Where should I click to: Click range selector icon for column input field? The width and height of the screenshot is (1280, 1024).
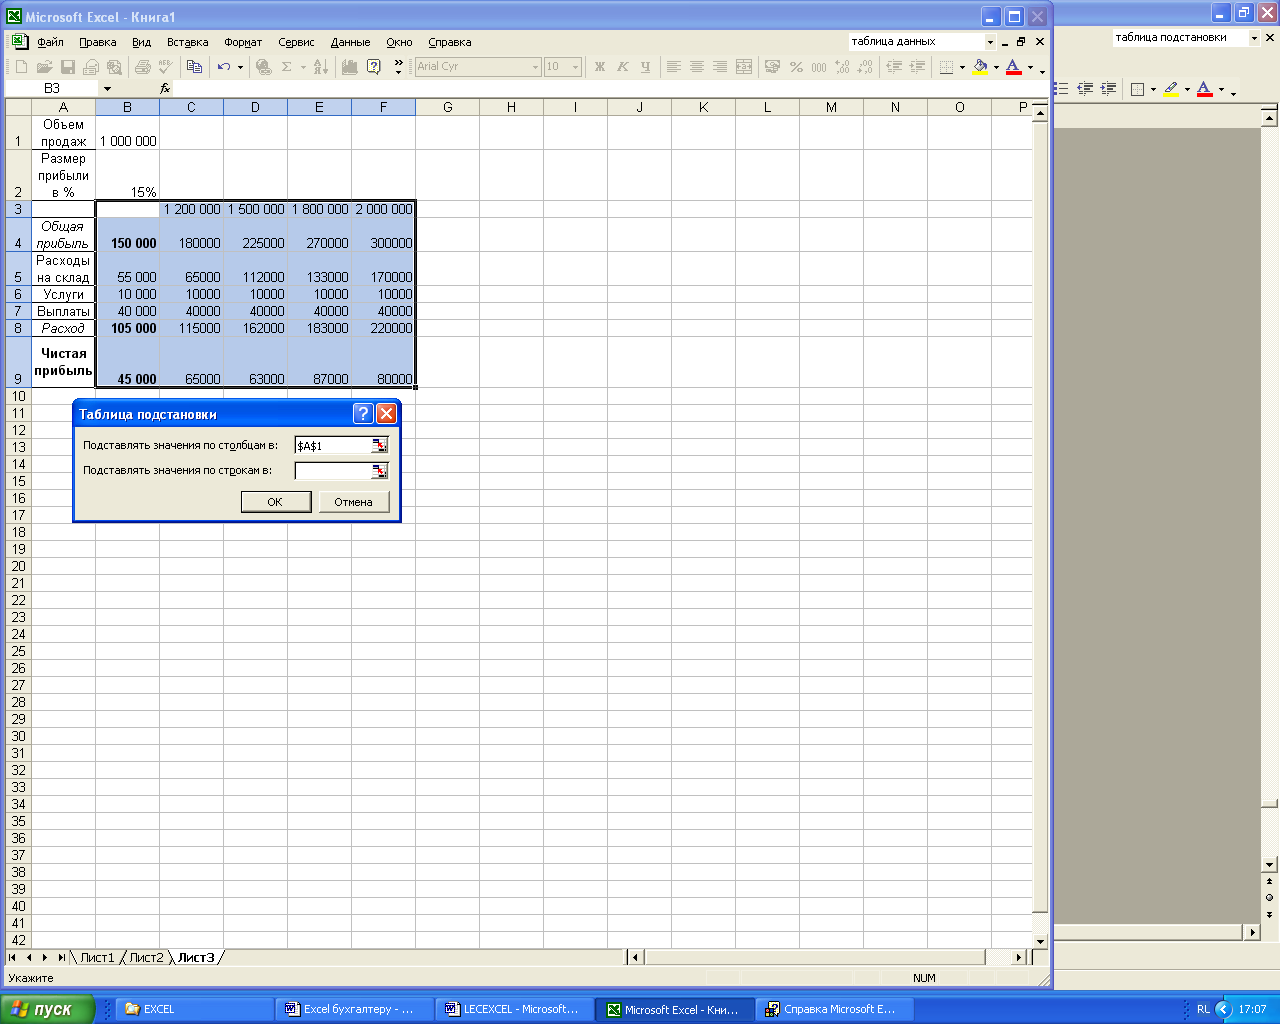coord(380,446)
